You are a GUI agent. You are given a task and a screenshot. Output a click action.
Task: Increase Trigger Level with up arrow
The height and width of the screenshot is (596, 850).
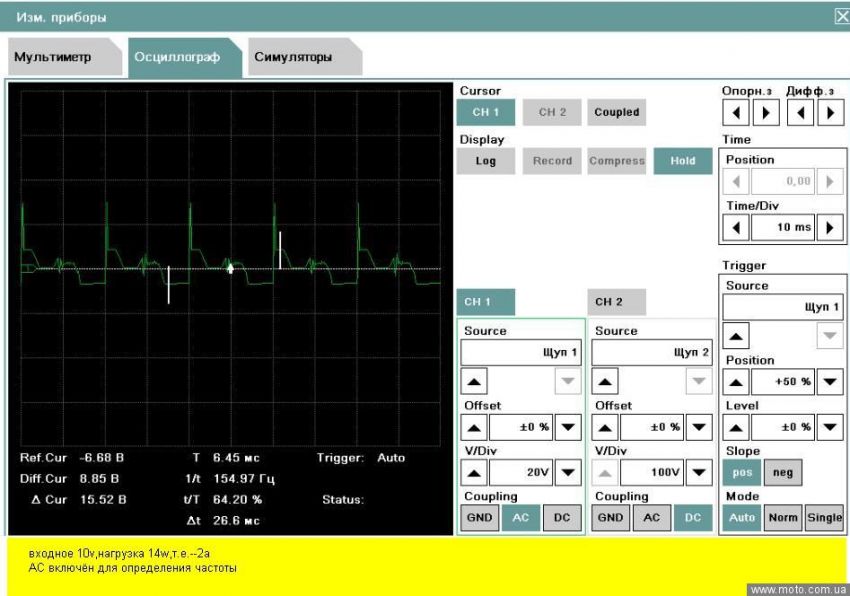click(736, 427)
